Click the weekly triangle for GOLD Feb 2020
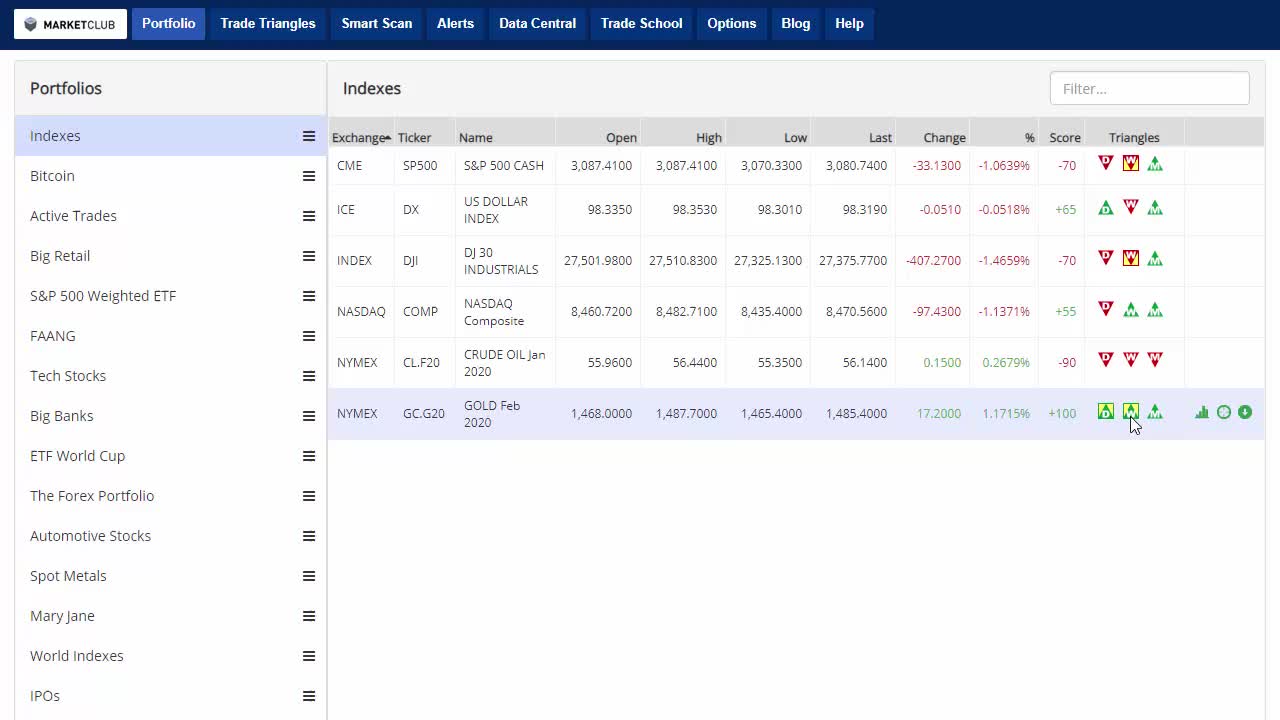The height and width of the screenshot is (720, 1280). coord(1130,411)
